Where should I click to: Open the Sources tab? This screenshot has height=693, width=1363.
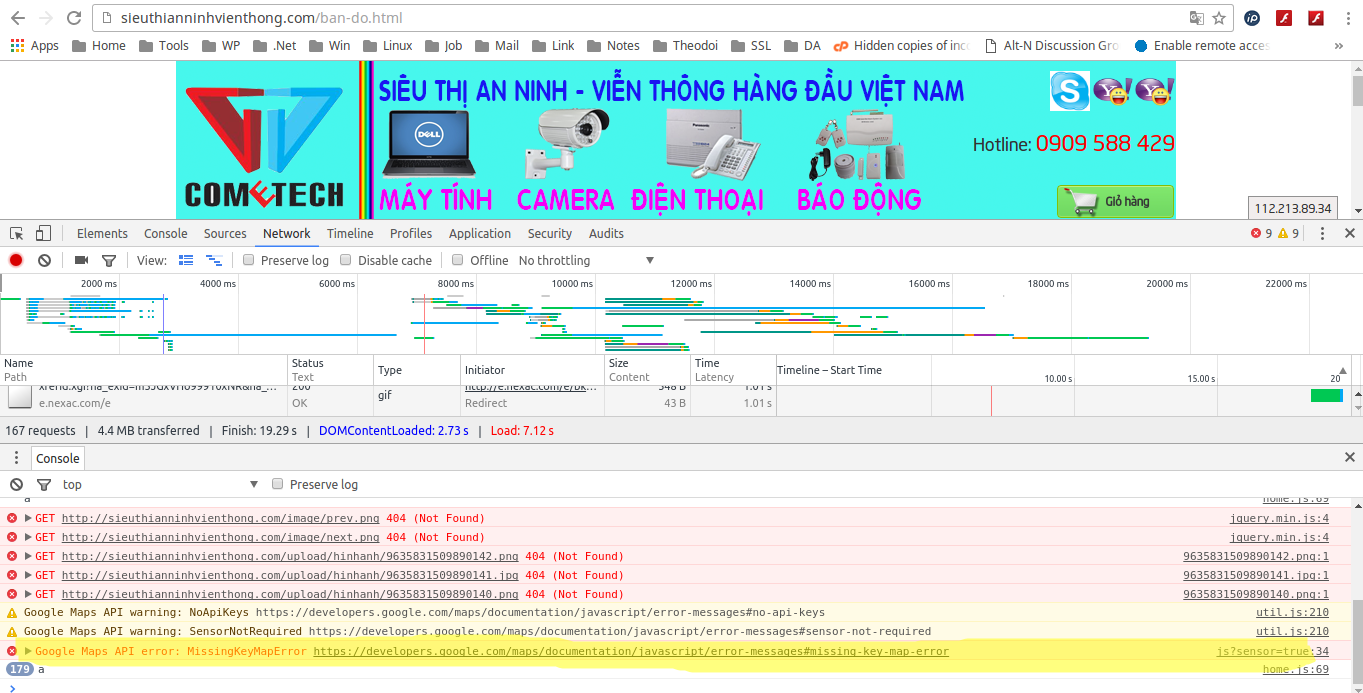(x=225, y=233)
